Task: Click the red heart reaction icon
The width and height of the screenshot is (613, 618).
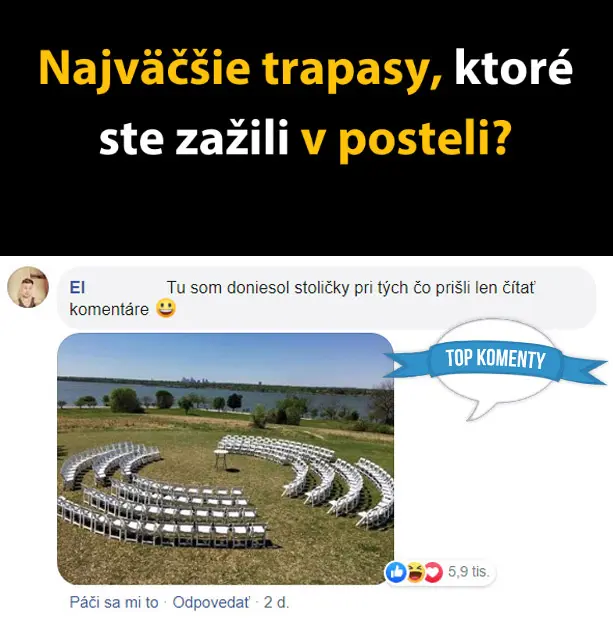Action: click(433, 571)
